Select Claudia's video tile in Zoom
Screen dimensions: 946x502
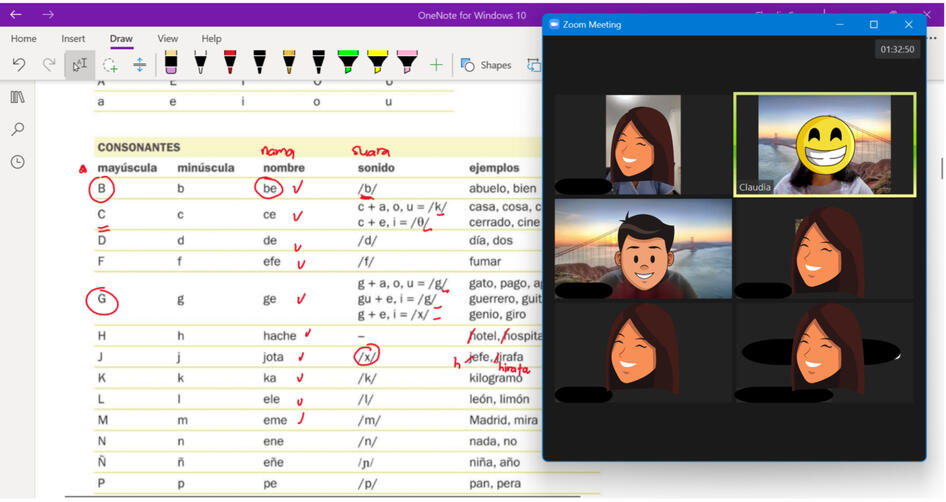(x=824, y=144)
